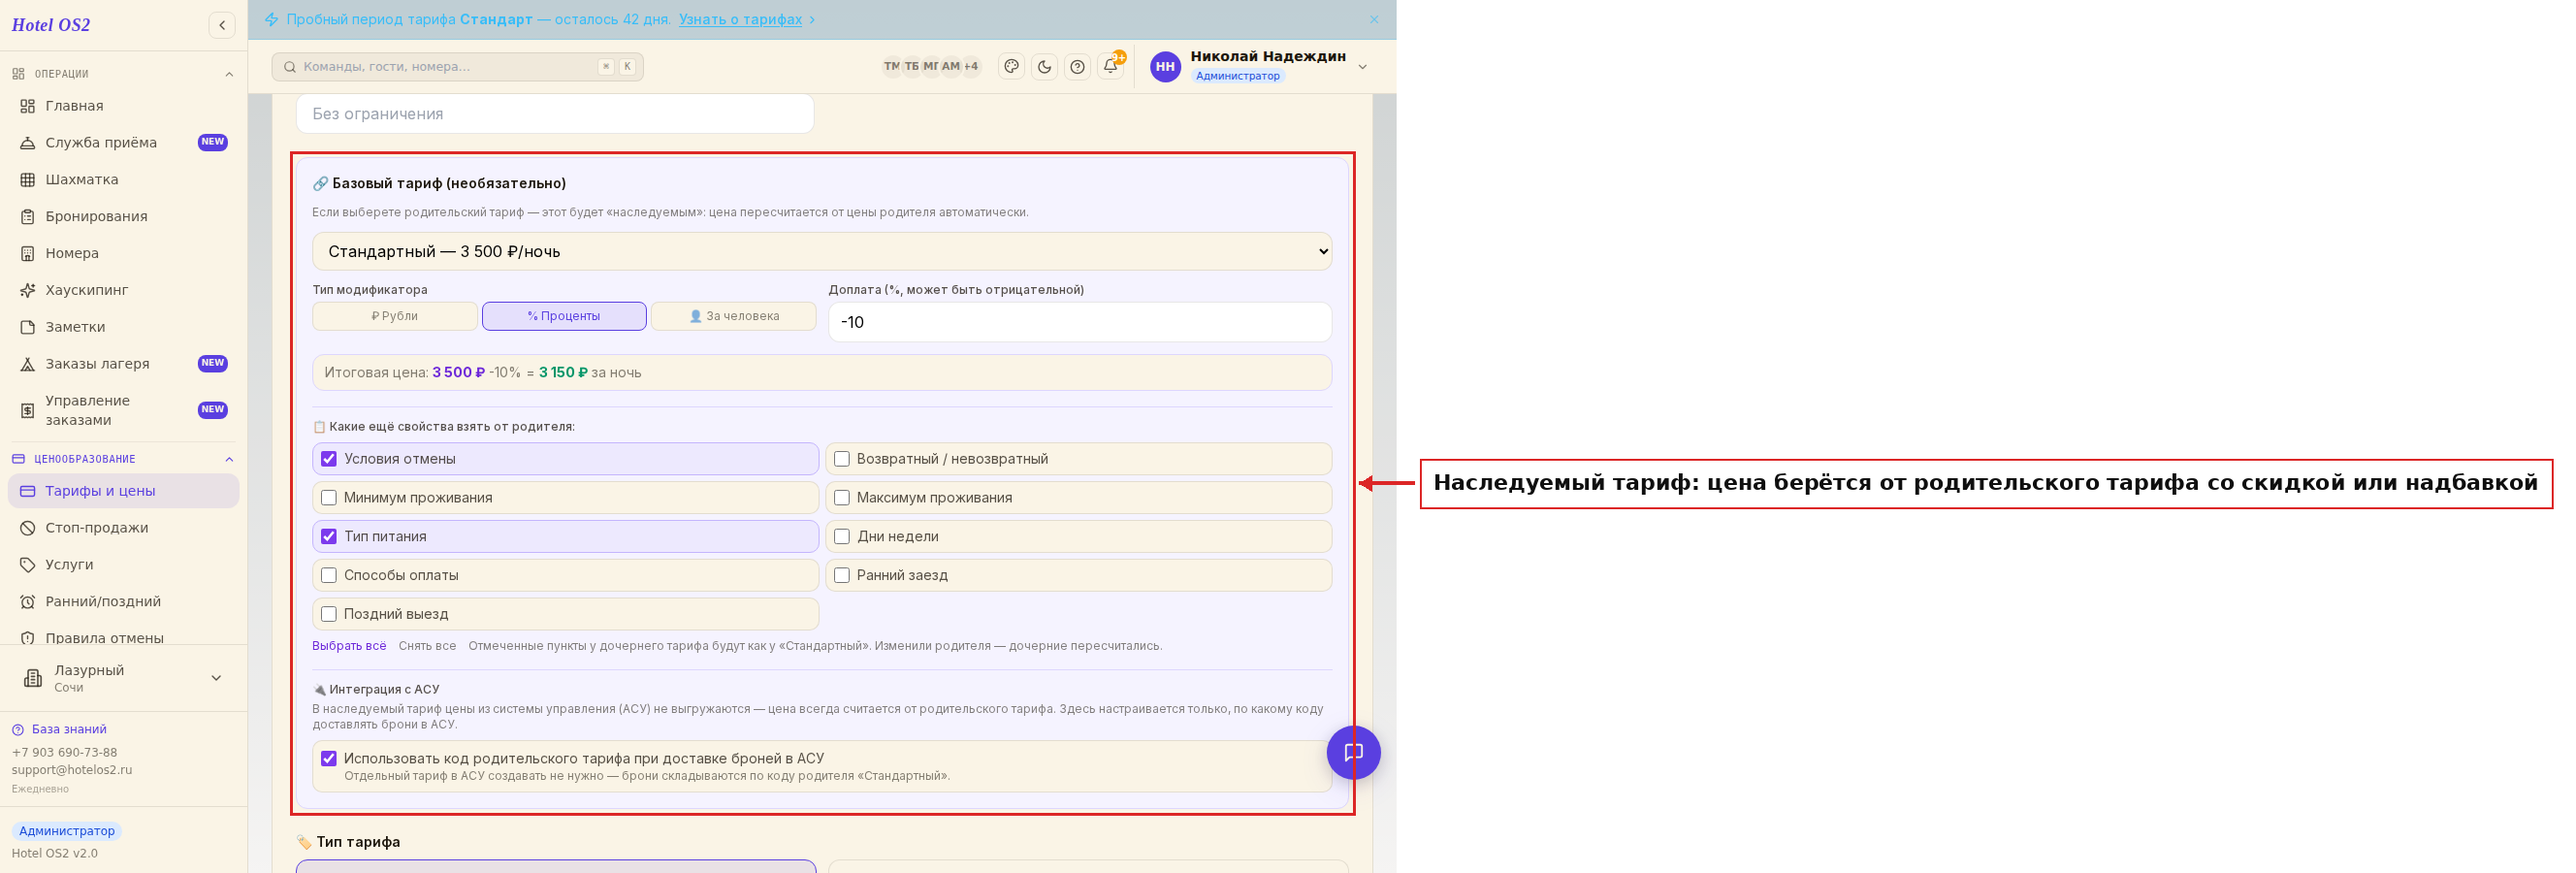Click the Служба приёма bell icon
Image resolution: width=2576 pixels, height=873 pixels.
point(28,143)
